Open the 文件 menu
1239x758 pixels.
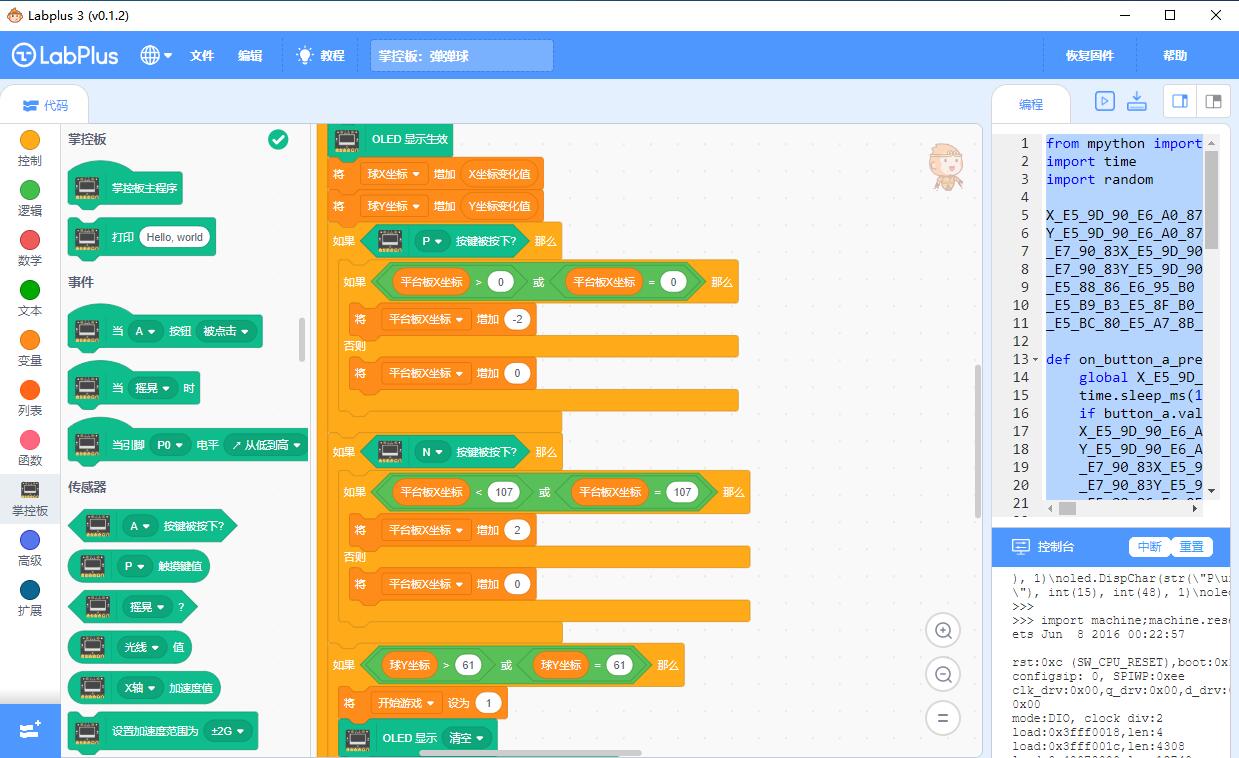click(x=202, y=56)
